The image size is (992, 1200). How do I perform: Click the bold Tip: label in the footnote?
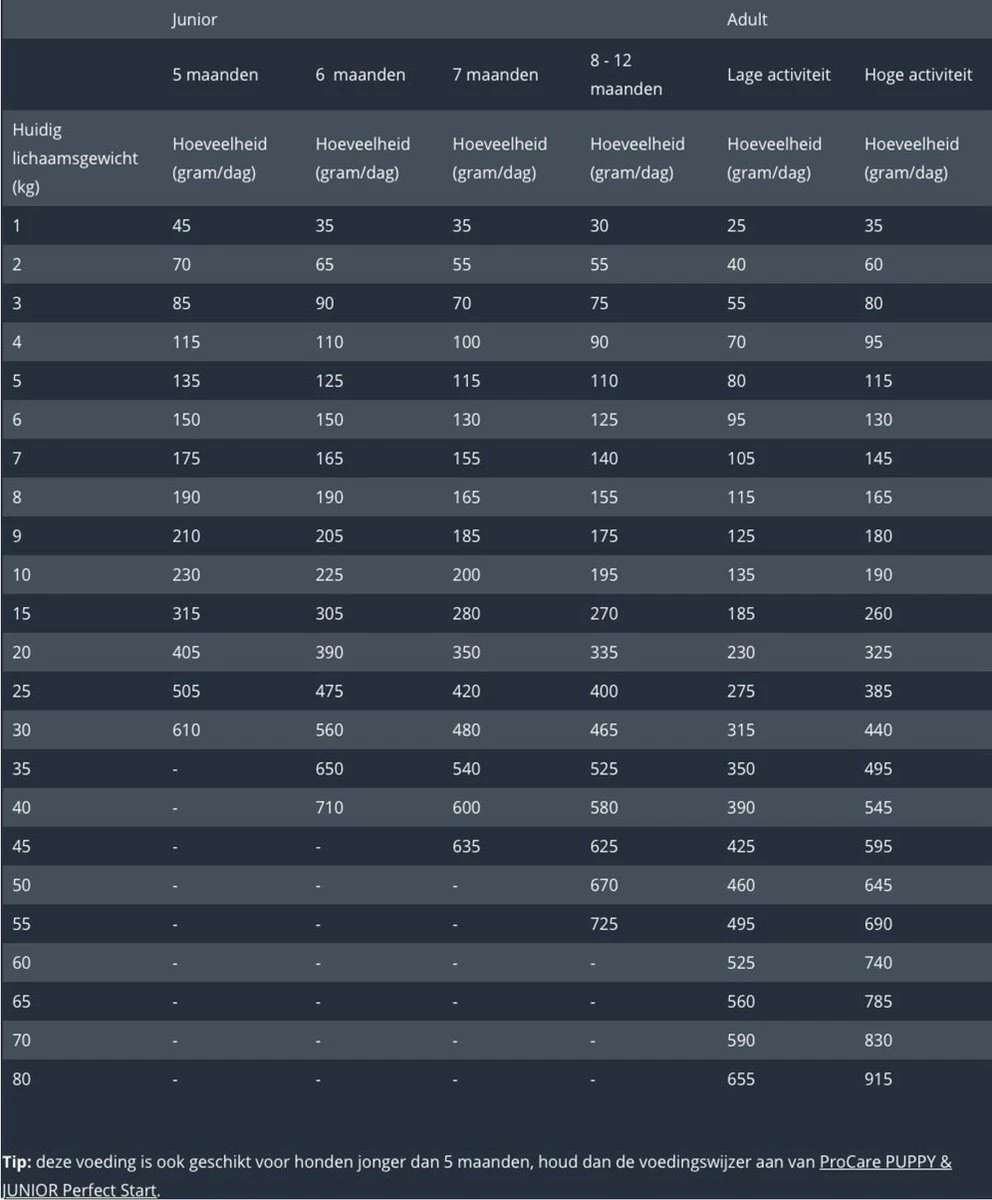(x=18, y=1162)
